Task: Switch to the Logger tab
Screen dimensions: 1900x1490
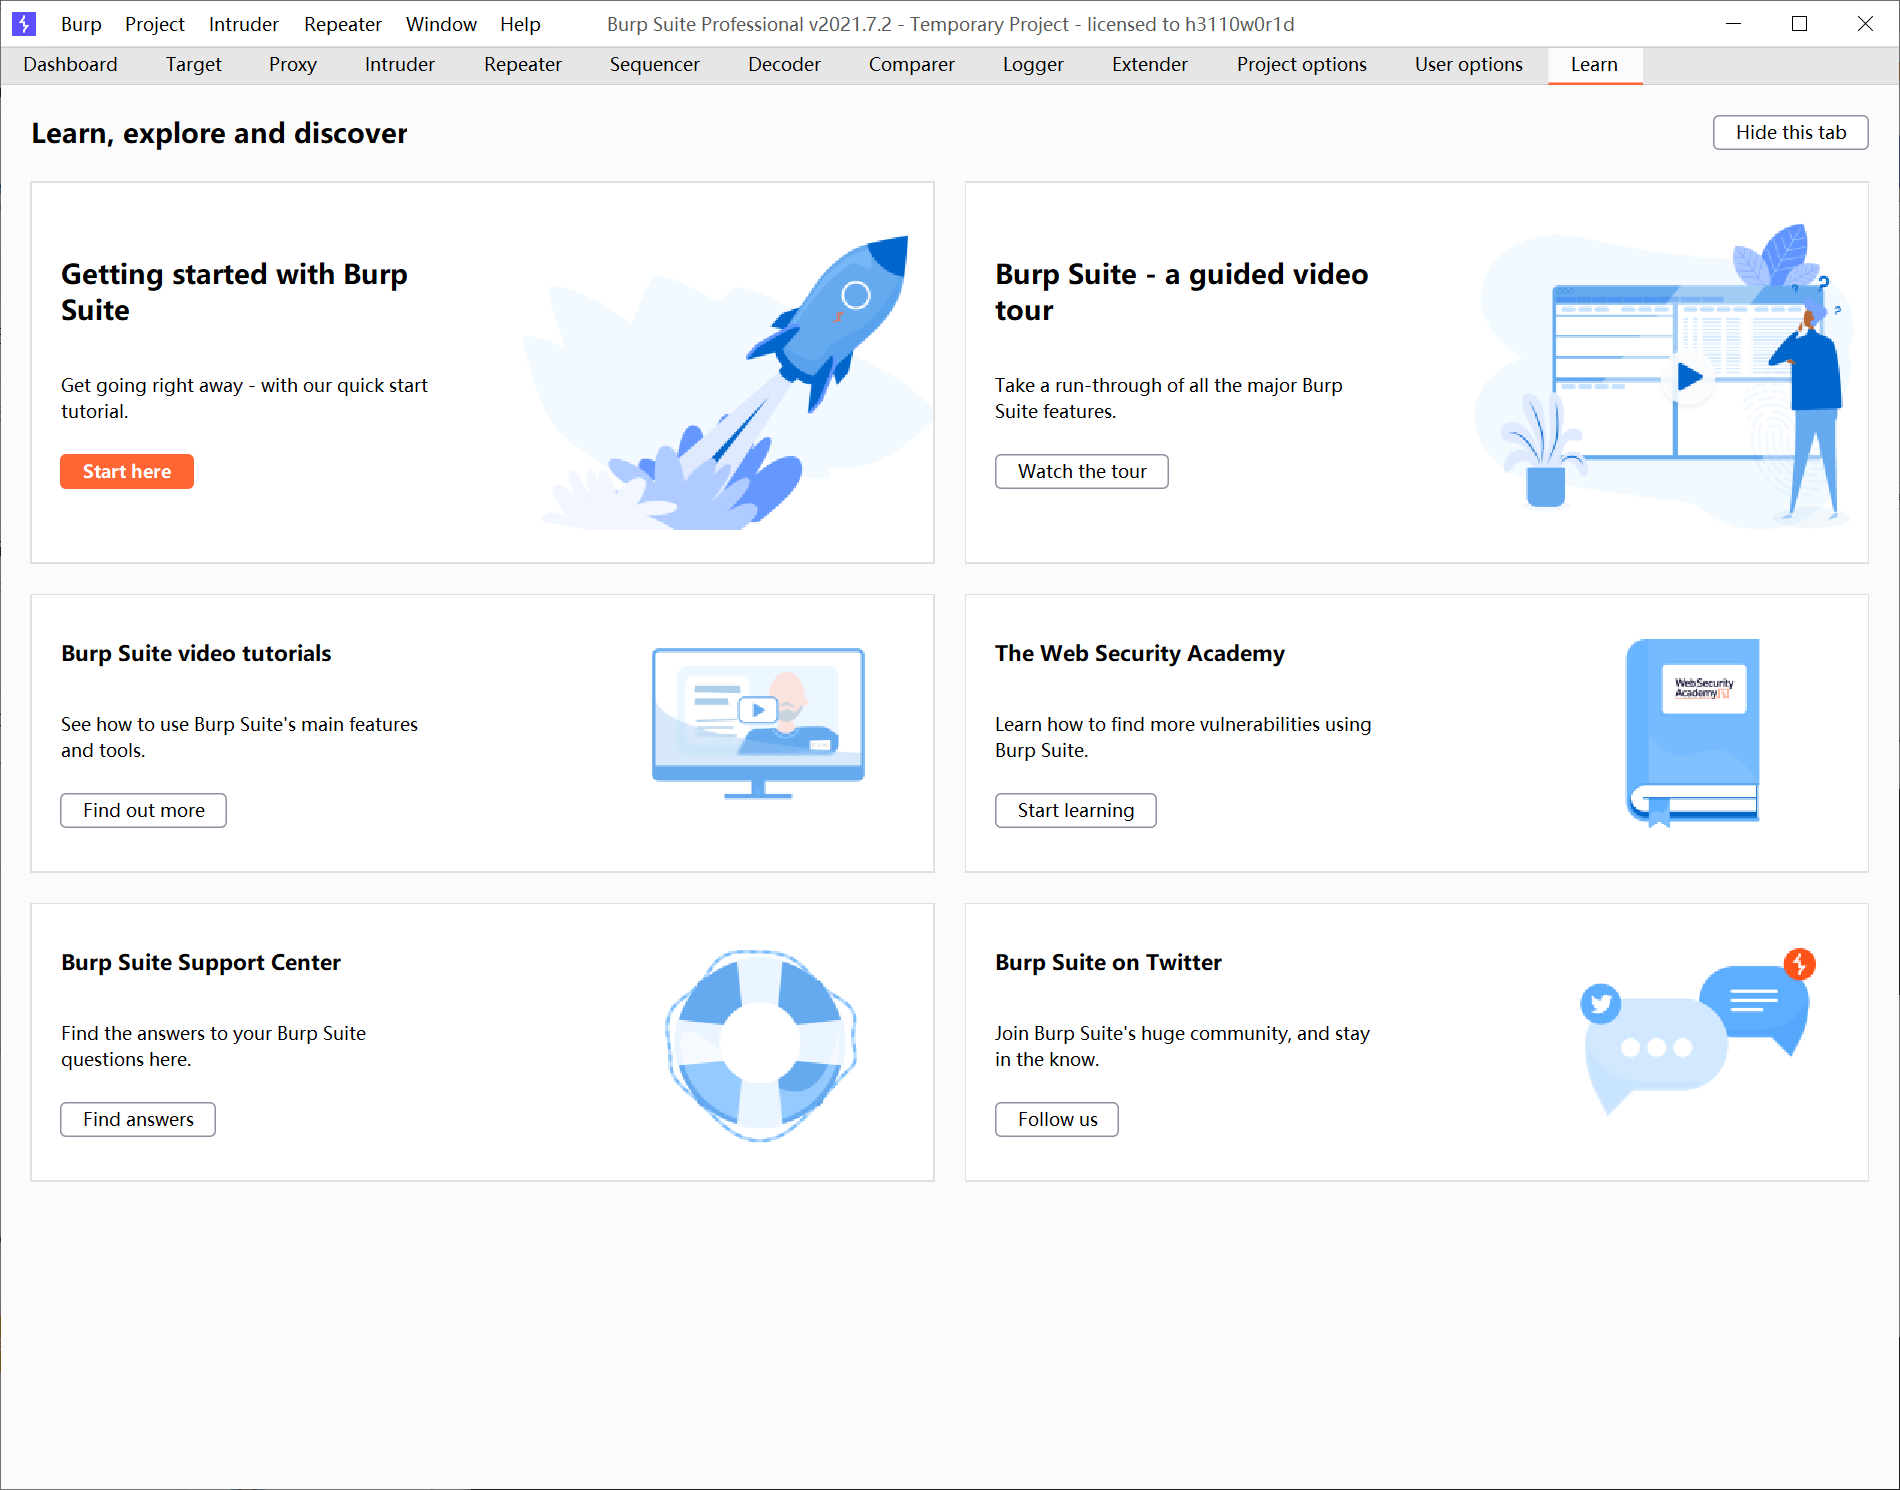Action: coord(1034,65)
